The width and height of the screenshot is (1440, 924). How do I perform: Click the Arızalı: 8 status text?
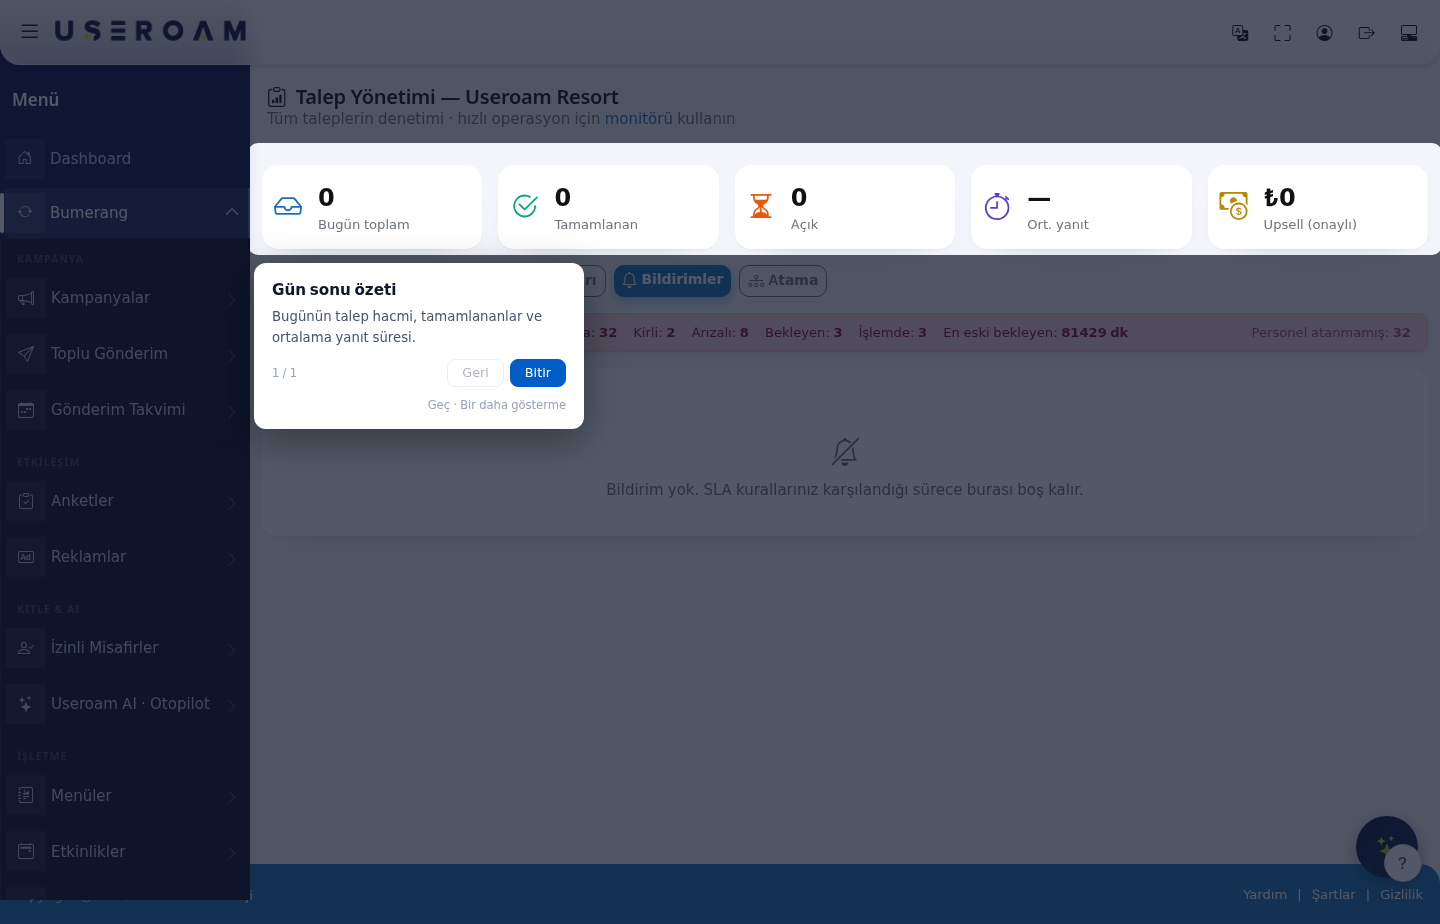tap(720, 333)
